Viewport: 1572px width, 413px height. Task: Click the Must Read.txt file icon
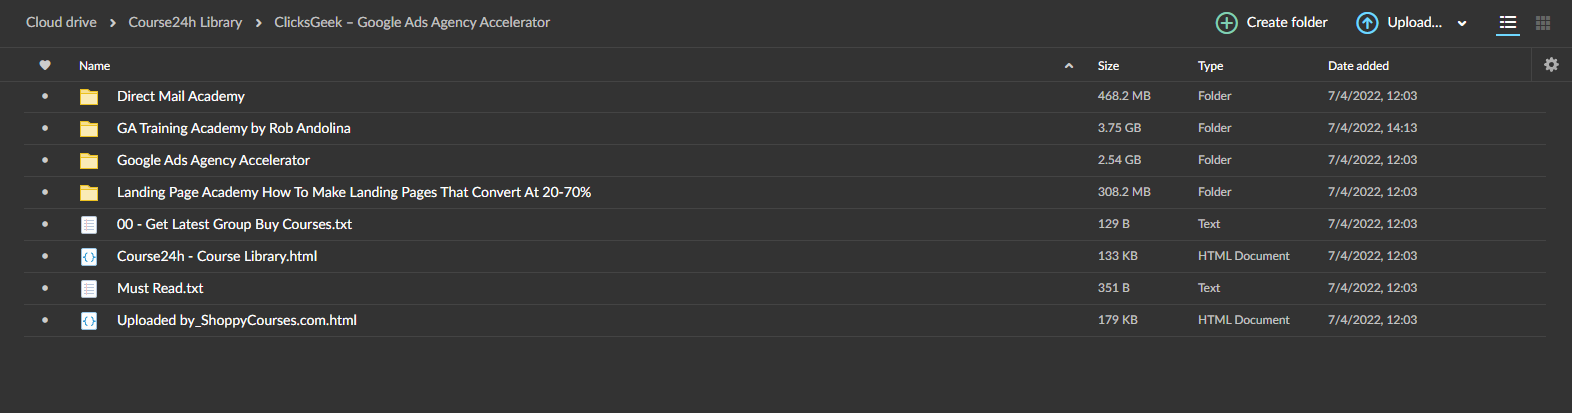(x=89, y=289)
